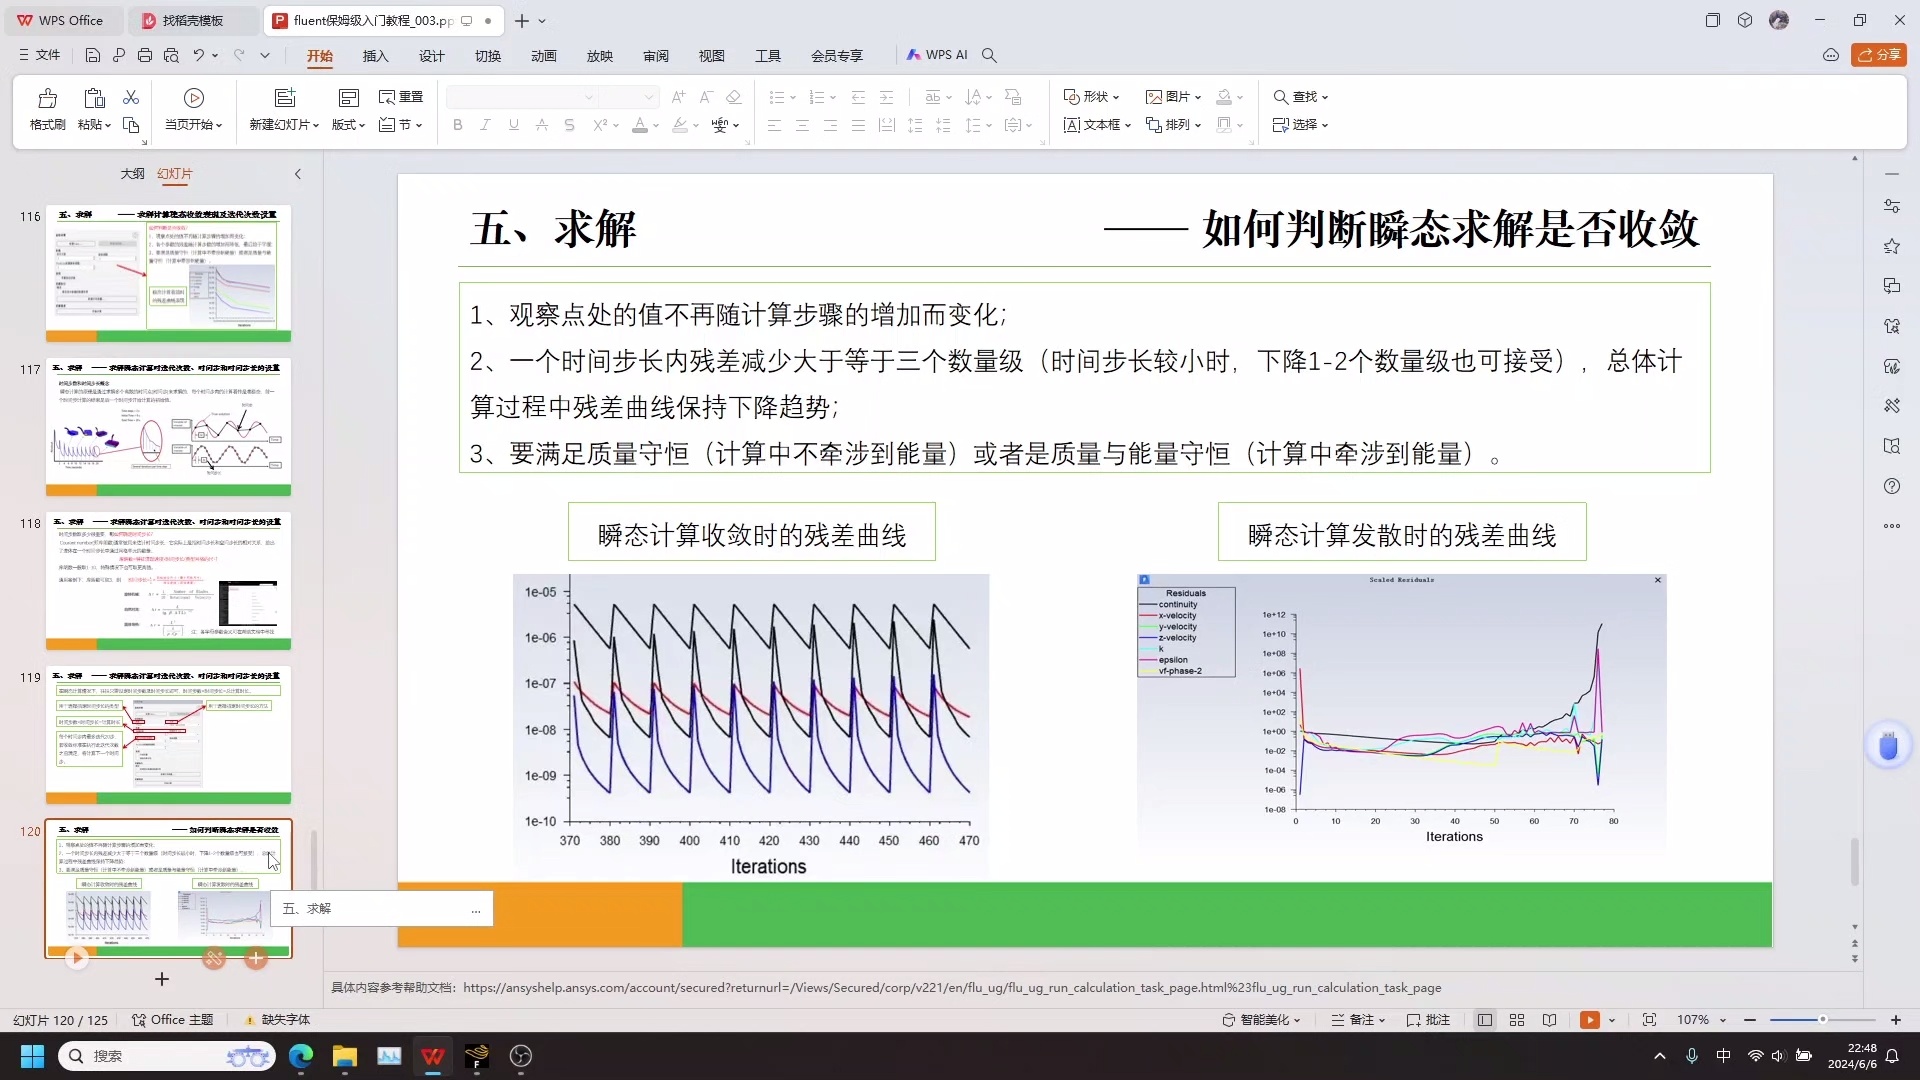Switch to slide sorter view icon

[1516, 1019]
